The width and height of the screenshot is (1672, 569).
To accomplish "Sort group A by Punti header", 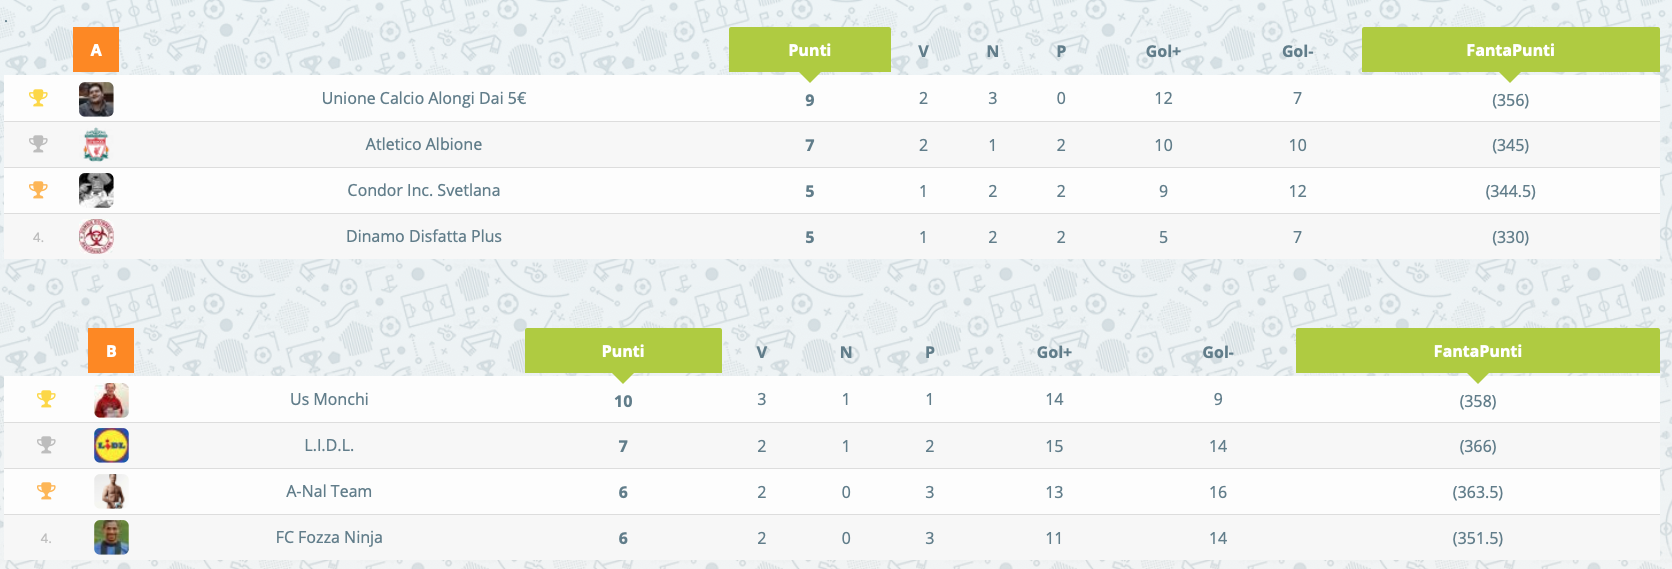I will point(810,50).
